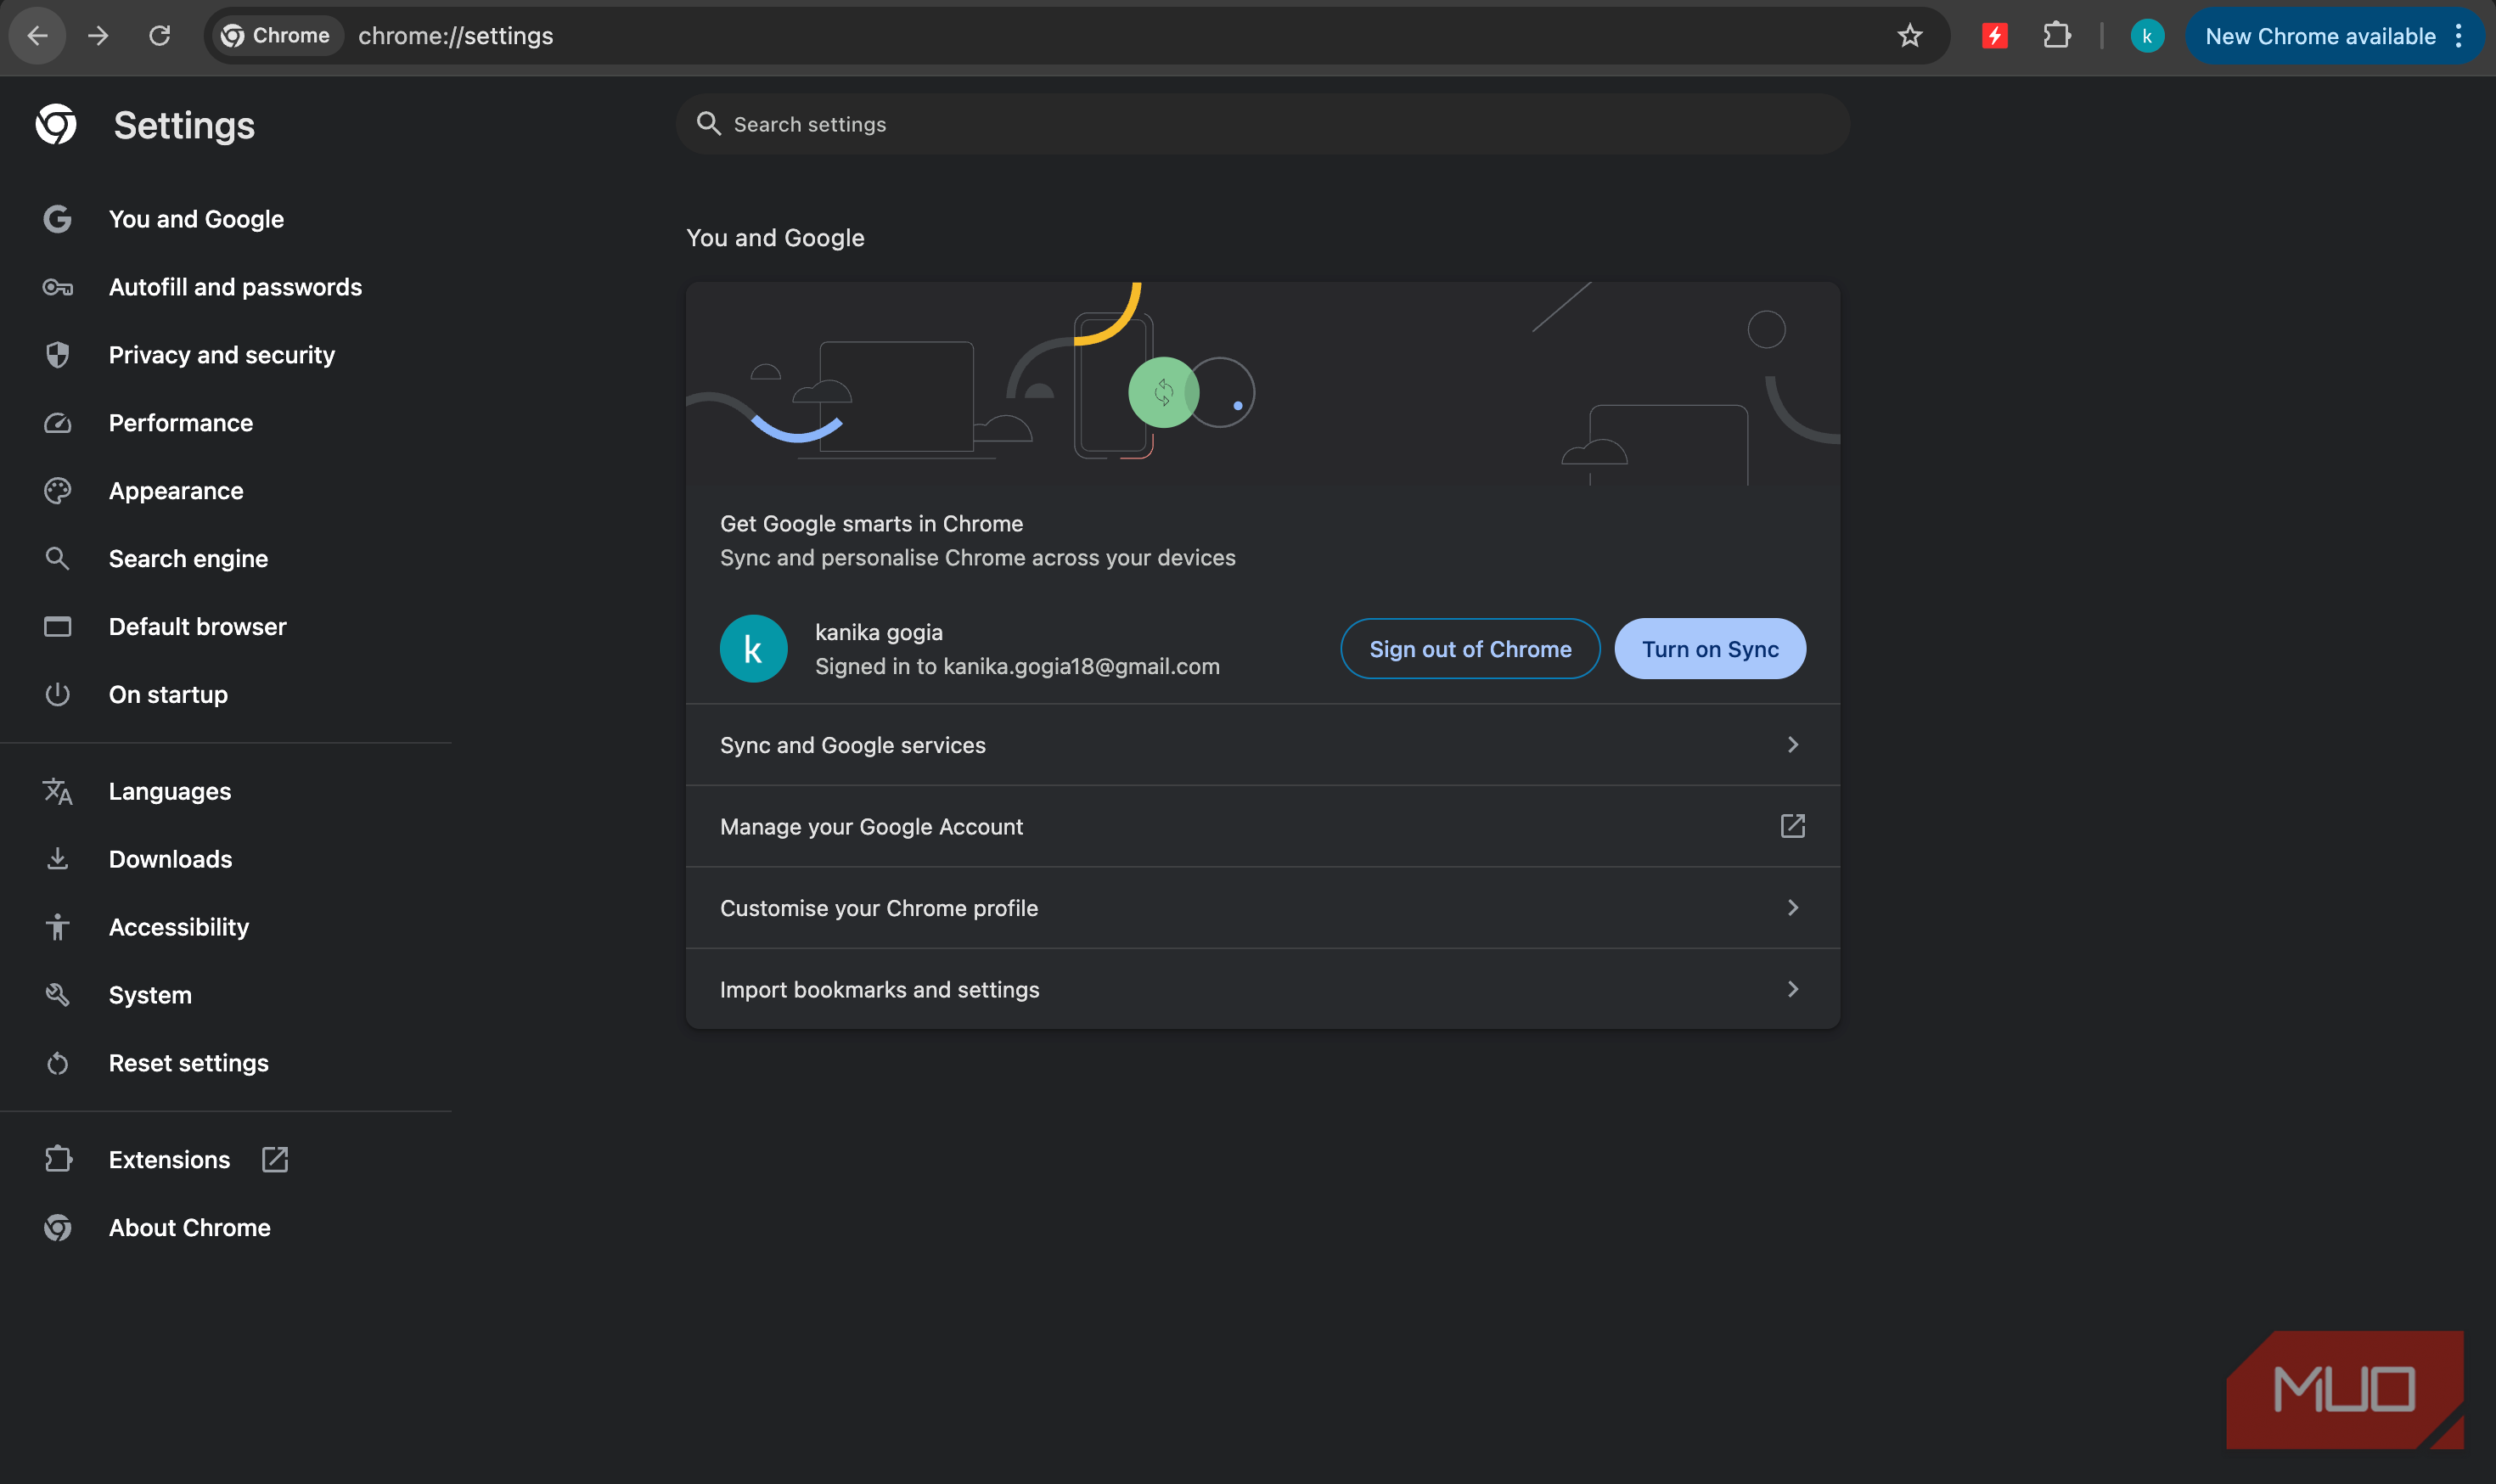Open Autofill and passwords settings
Viewport: 2496px width, 1484px height.
[x=235, y=287]
